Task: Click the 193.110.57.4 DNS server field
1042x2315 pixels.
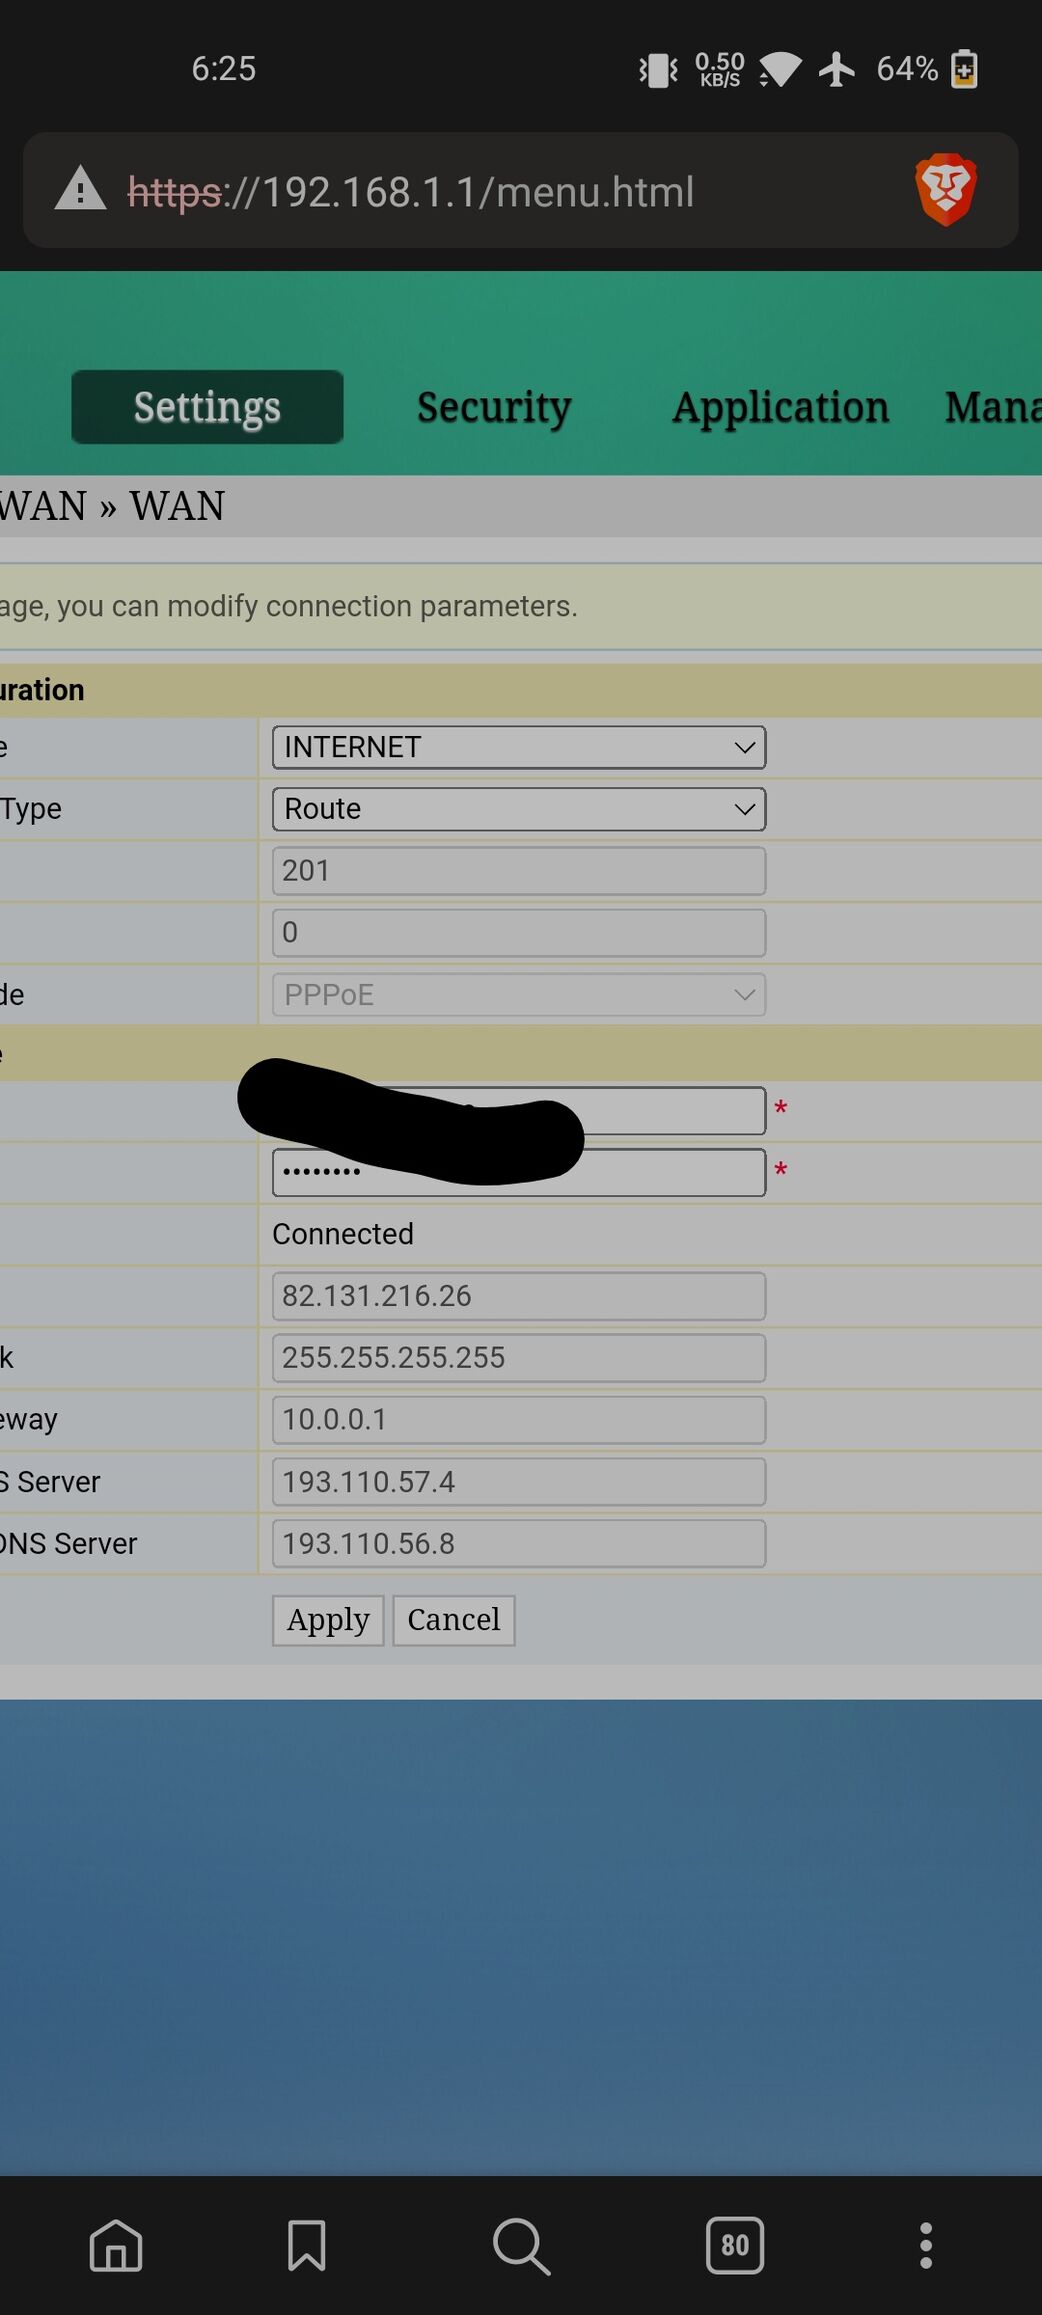Action: tap(519, 1482)
